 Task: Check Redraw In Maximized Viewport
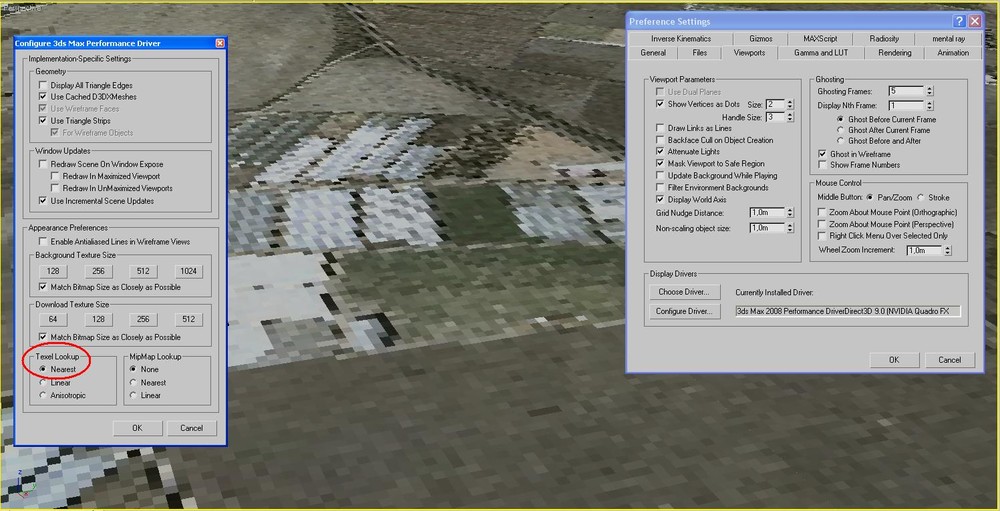coord(55,176)
